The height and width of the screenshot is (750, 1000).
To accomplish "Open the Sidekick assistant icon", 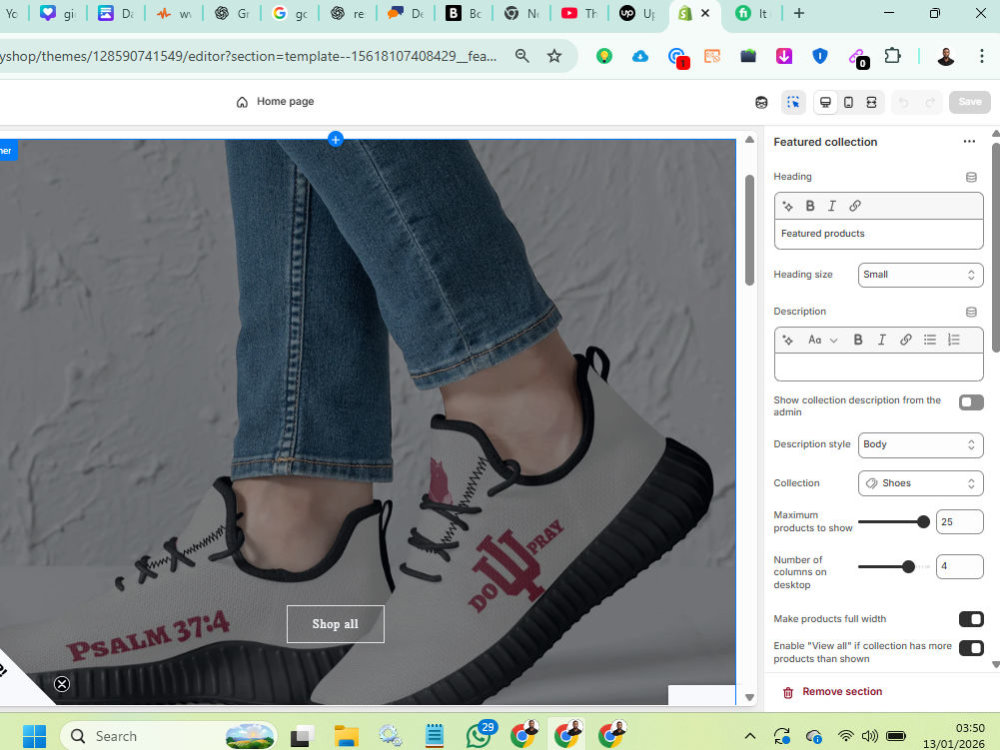I will [x=761, y=103].
